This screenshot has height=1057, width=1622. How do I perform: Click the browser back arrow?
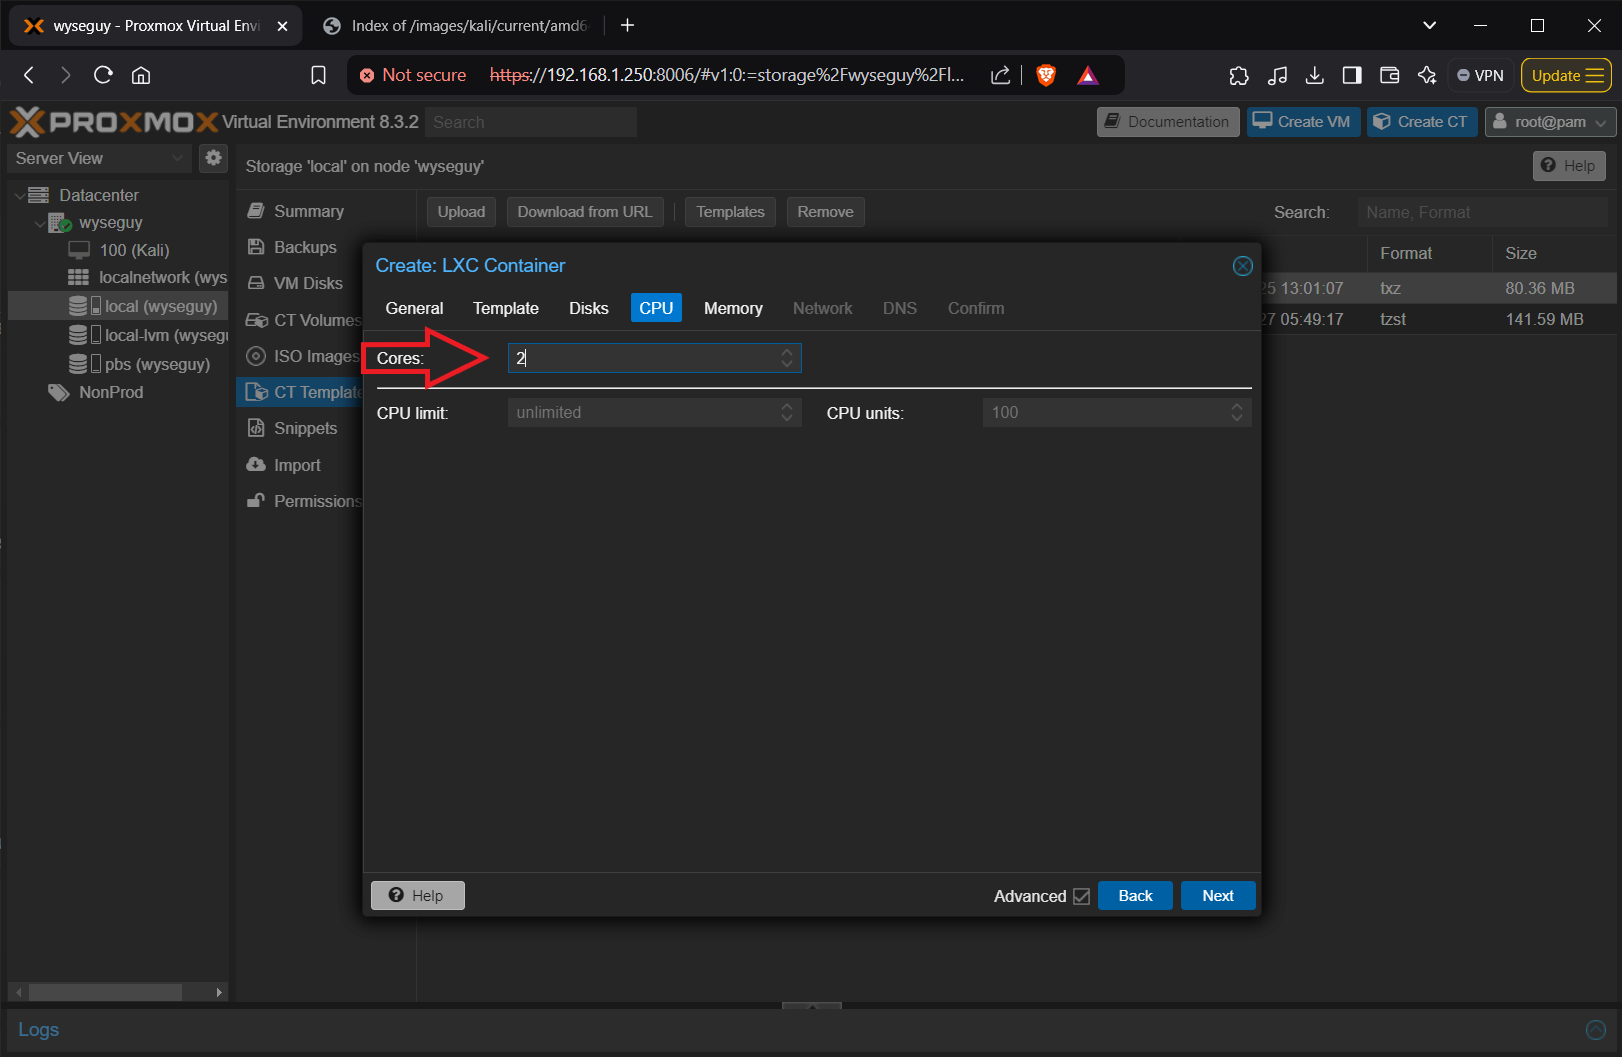29,75
